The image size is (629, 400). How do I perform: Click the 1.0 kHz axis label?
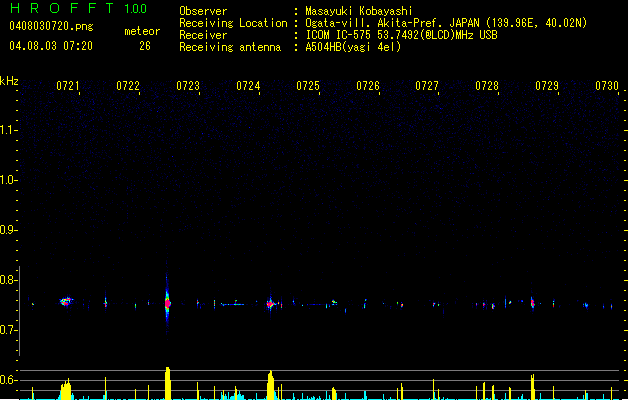(x=7, y=180)
